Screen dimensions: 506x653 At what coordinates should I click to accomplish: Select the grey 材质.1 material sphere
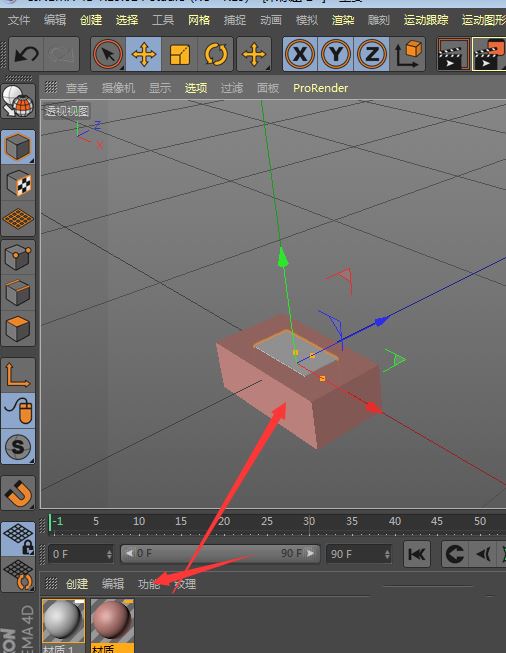[63, 621]
